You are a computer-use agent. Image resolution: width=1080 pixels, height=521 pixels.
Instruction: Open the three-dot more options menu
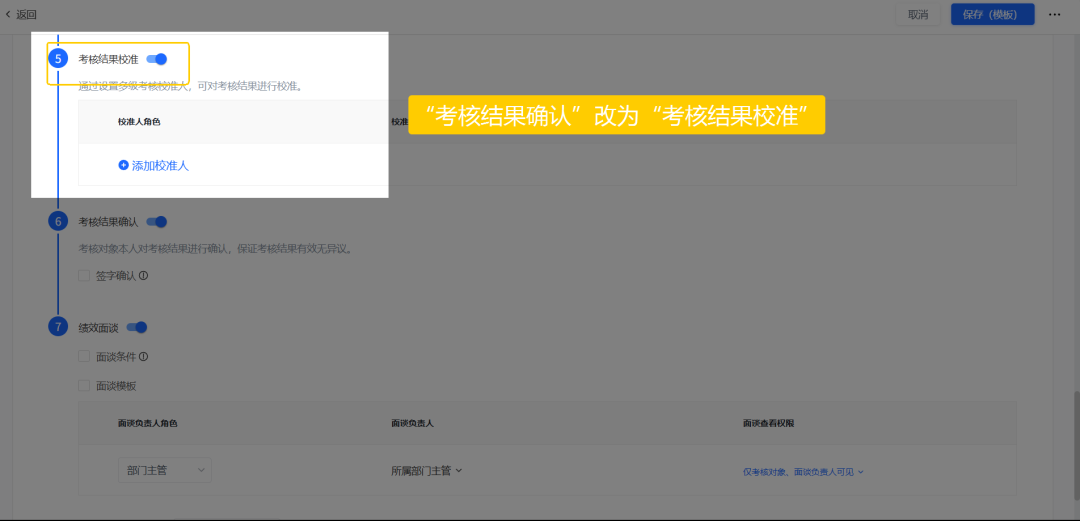[1054, 14]
